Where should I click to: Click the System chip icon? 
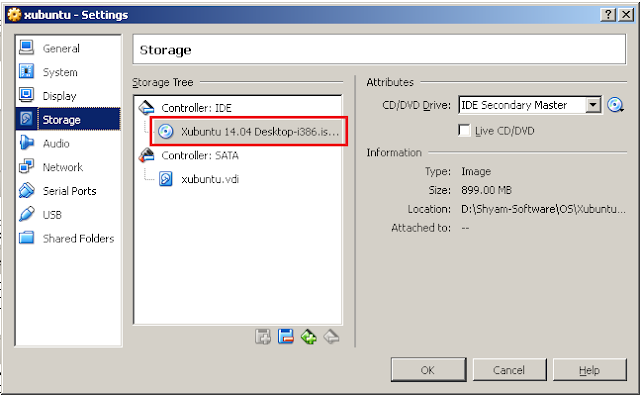(x=27, y=71)
